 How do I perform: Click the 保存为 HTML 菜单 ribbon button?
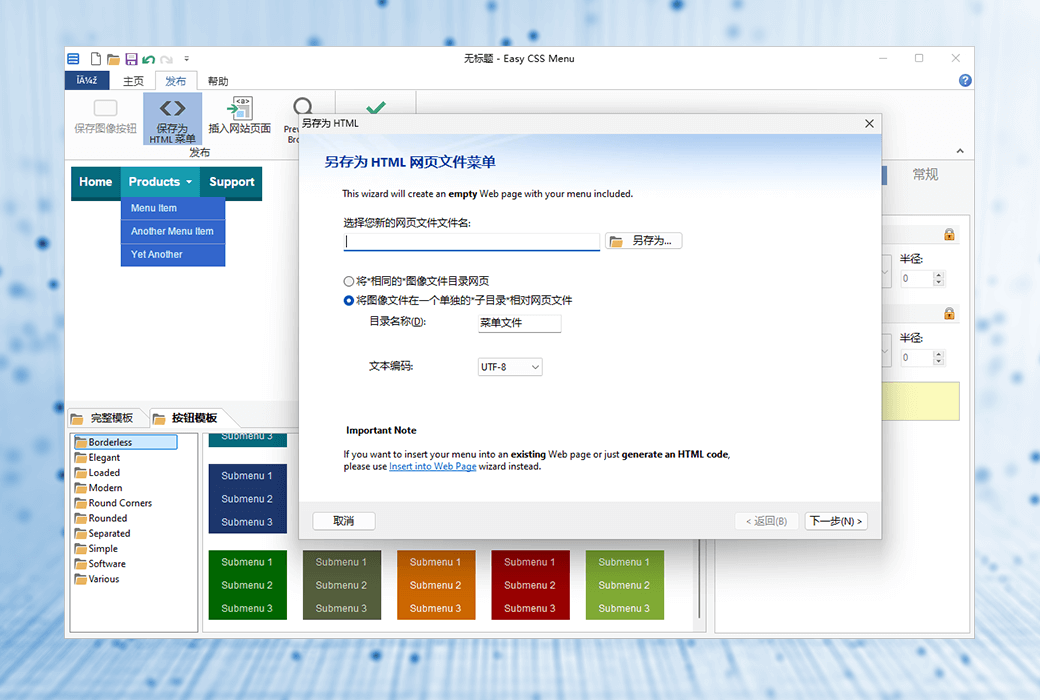172,119
